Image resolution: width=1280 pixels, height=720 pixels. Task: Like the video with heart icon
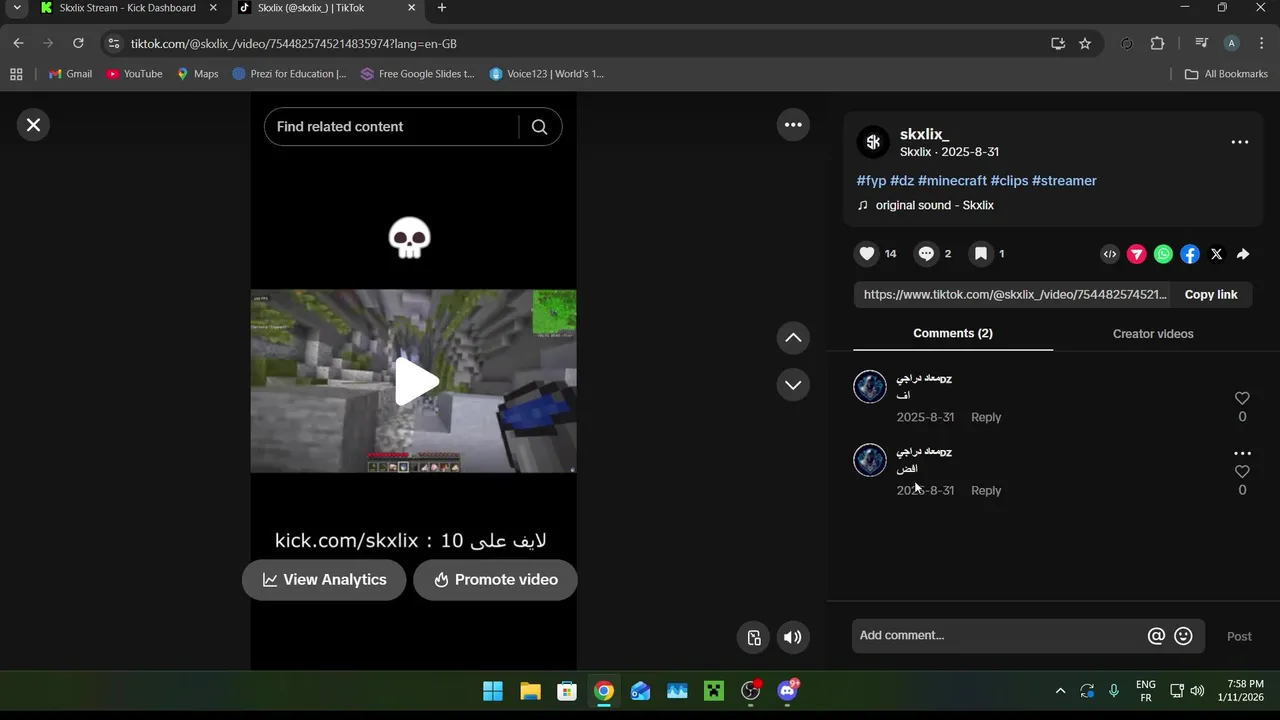[867, 254]
